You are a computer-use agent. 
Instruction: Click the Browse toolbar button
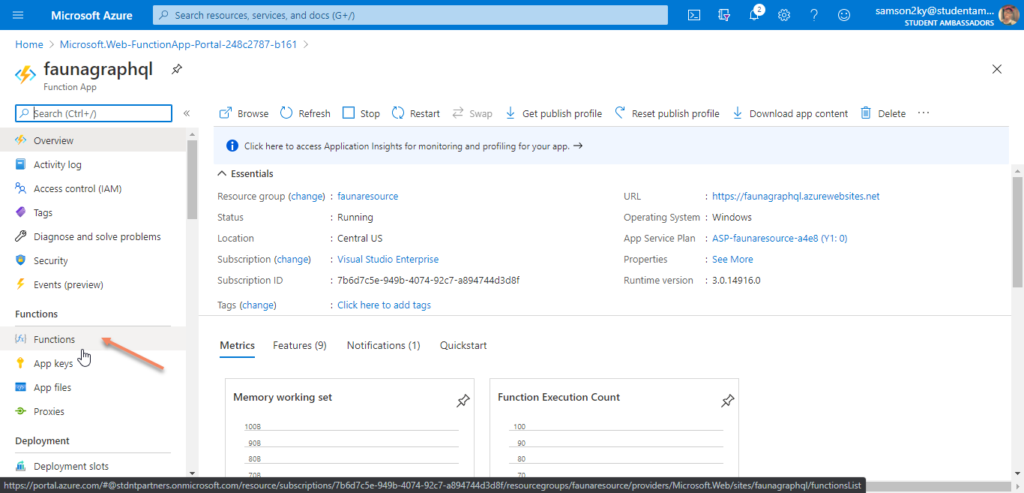pos(244,113)
